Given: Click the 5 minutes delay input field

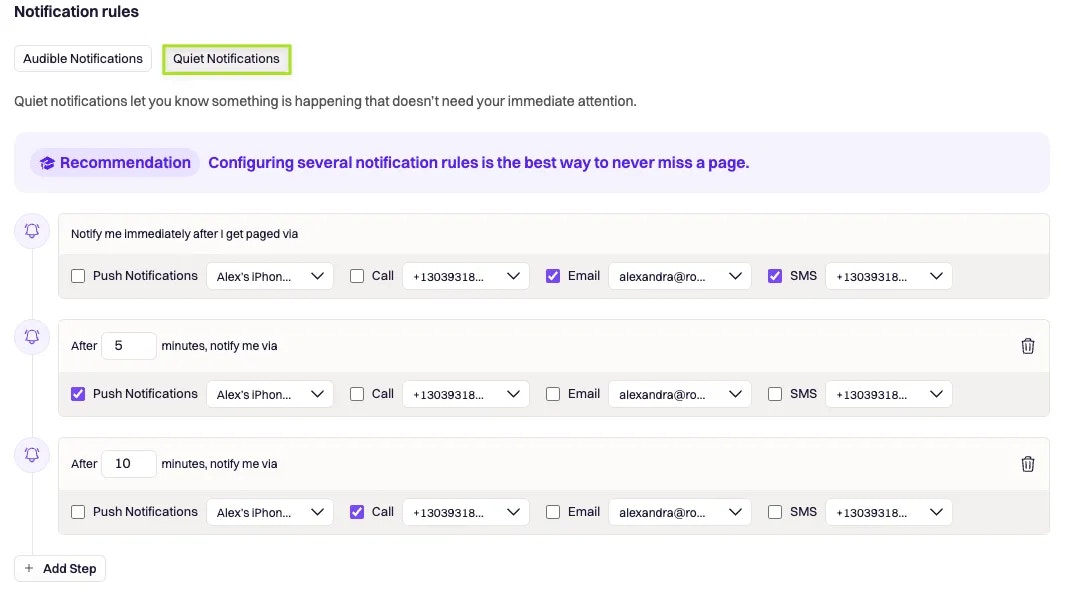Looking at the screenshot, I should 128,346.
